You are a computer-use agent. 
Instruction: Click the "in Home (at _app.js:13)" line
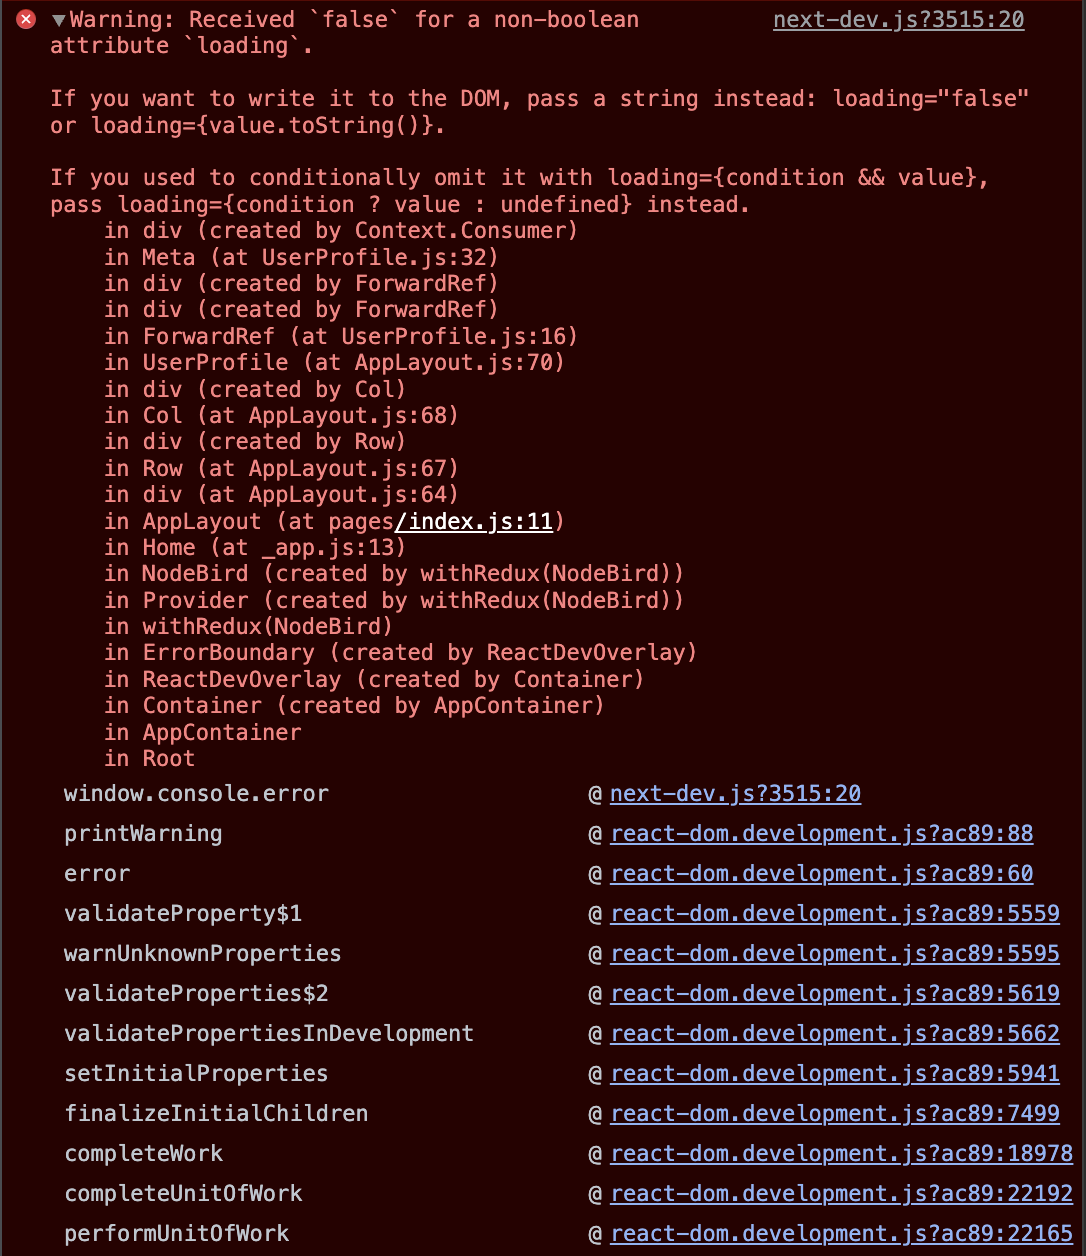point(255,547)
